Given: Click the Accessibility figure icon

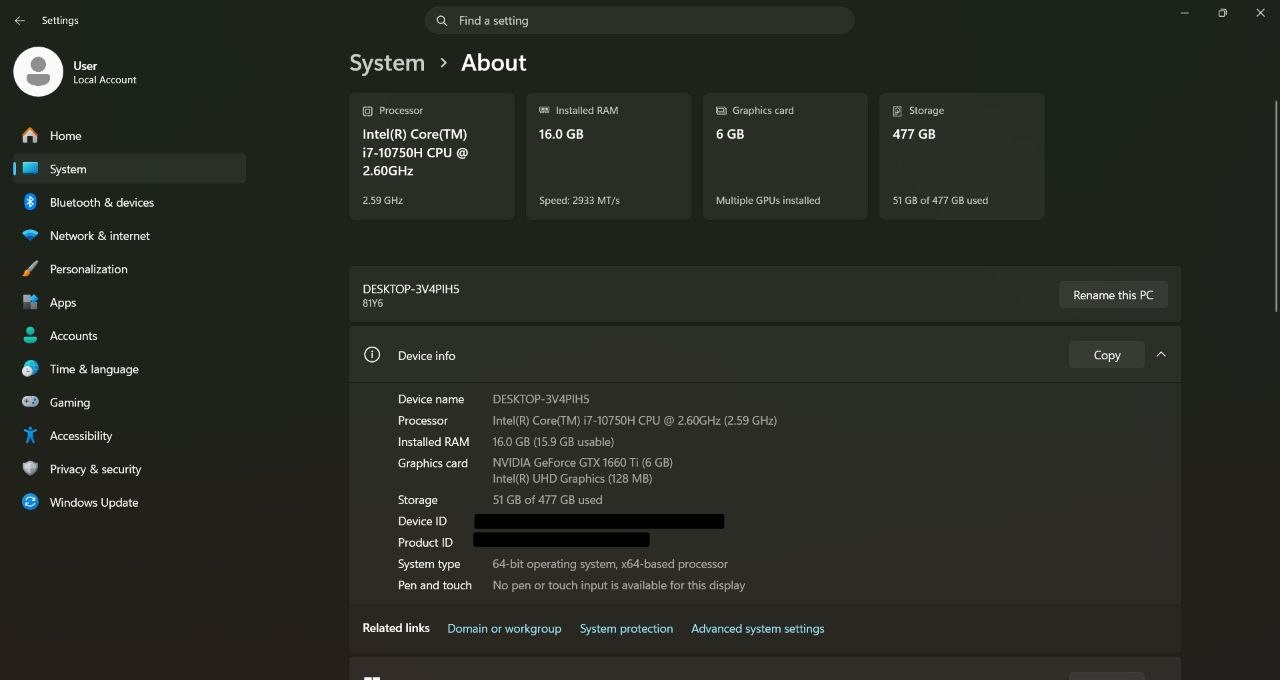Looking at the screenshot, I should click(30, 435).
